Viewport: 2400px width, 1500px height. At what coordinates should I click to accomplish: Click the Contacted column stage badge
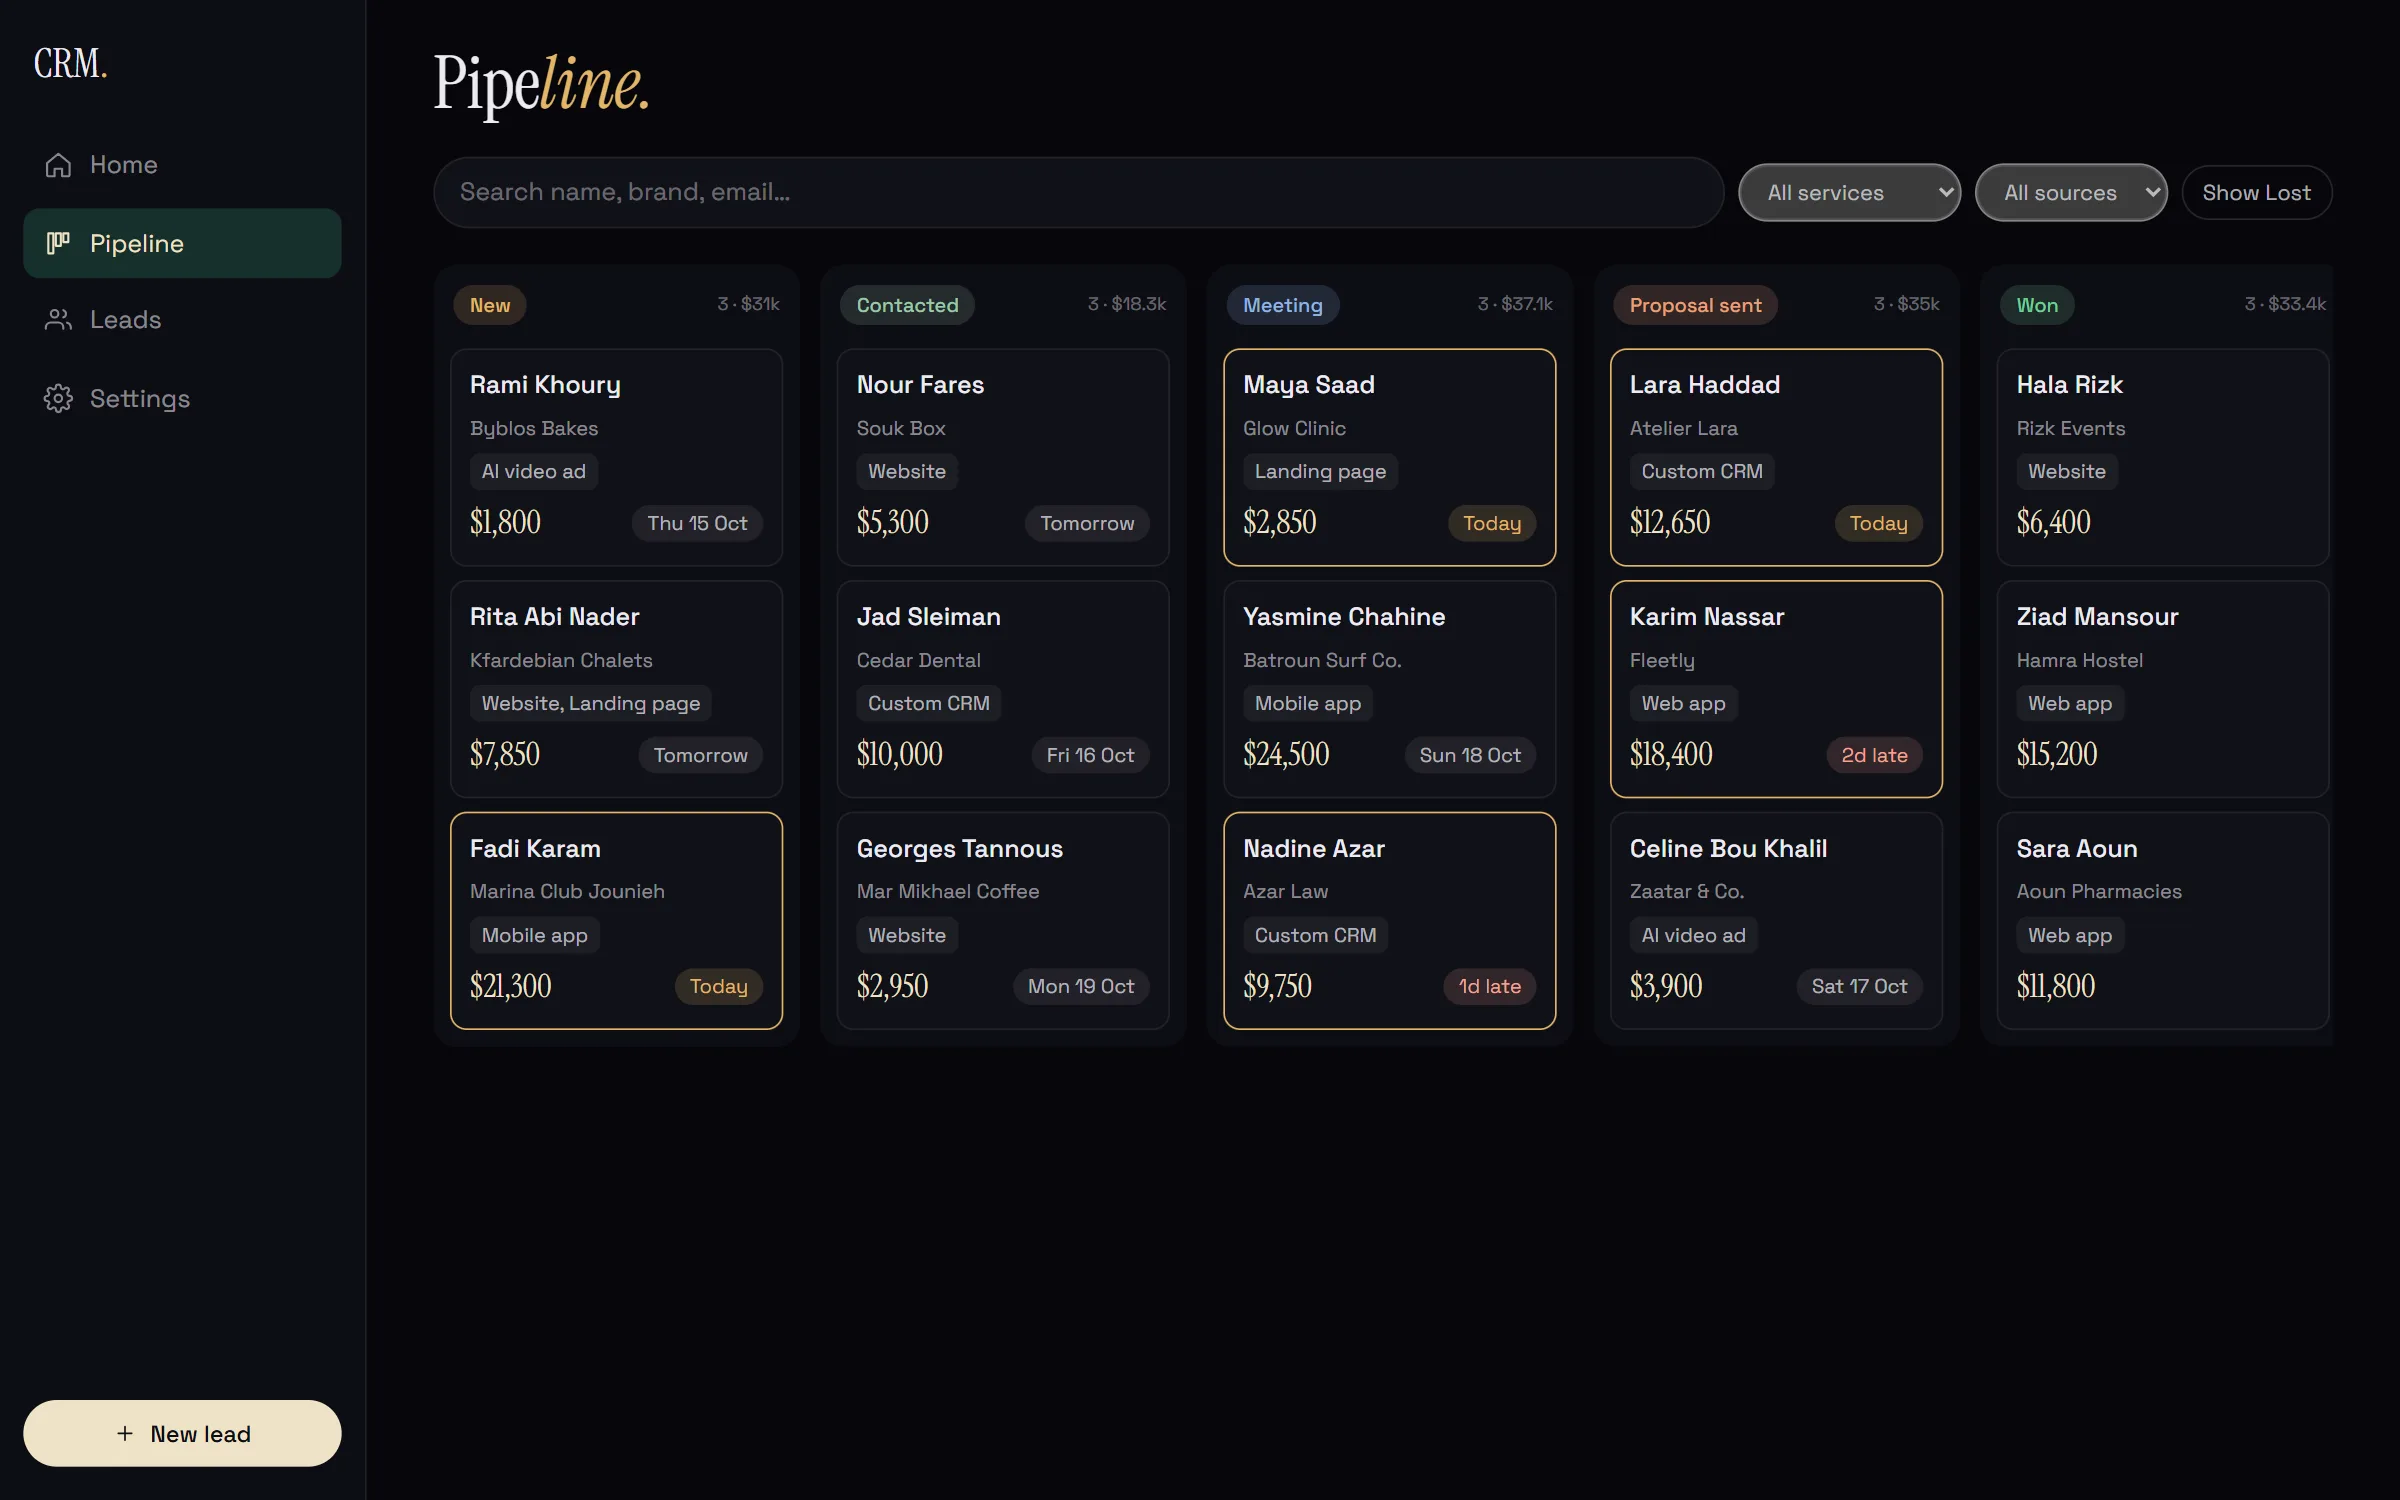click(907, 305)
